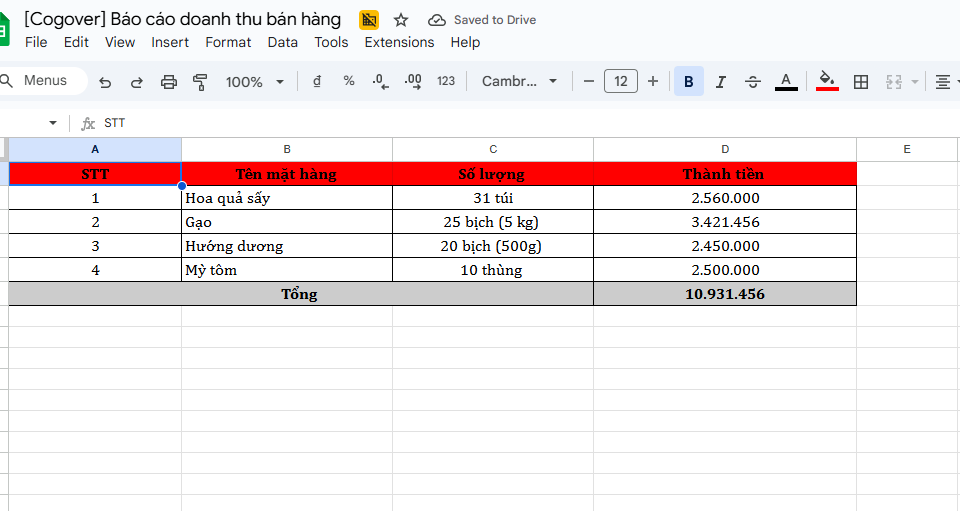The width and height of the screenshot is (960, 511).
Task: Activate the Paint format roller icon
Action: point(200,82)
